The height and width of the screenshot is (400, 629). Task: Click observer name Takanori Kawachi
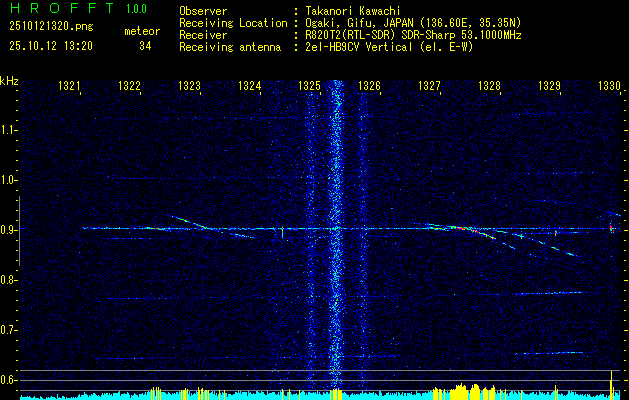tap(353, 11)
